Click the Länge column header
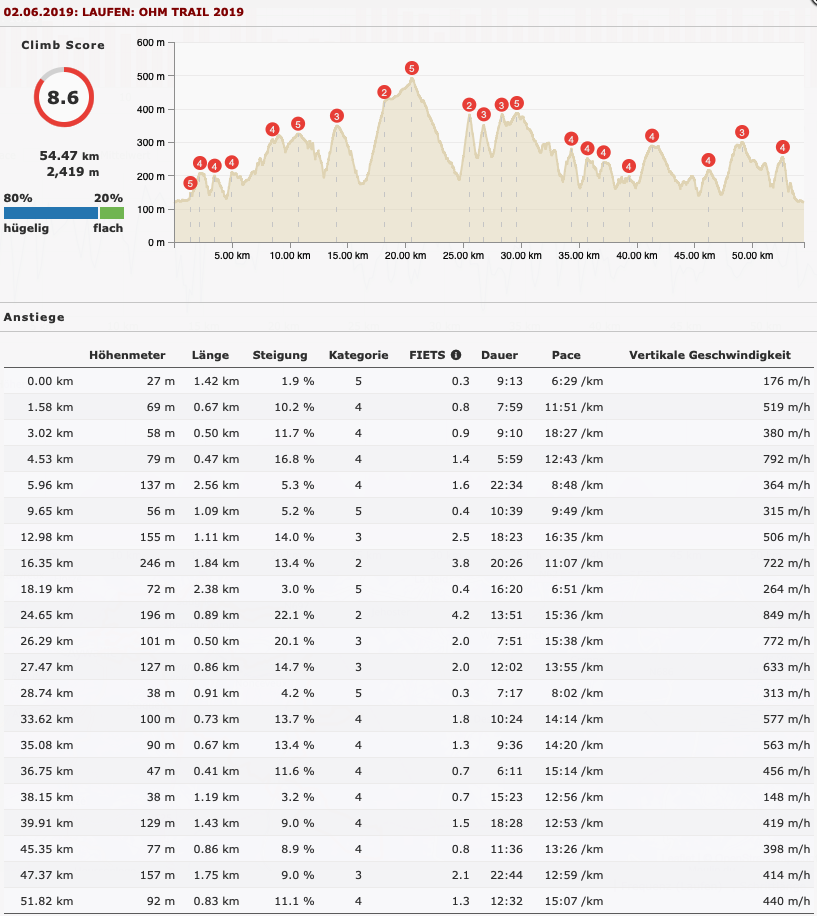Viewport: 817px width, 916px height. coord(210,355)
